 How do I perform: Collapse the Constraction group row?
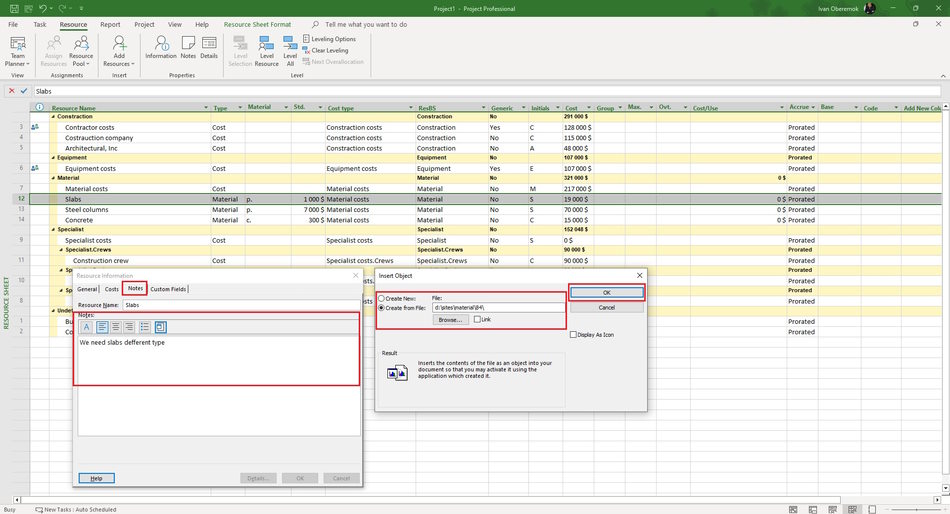point(53,116)
